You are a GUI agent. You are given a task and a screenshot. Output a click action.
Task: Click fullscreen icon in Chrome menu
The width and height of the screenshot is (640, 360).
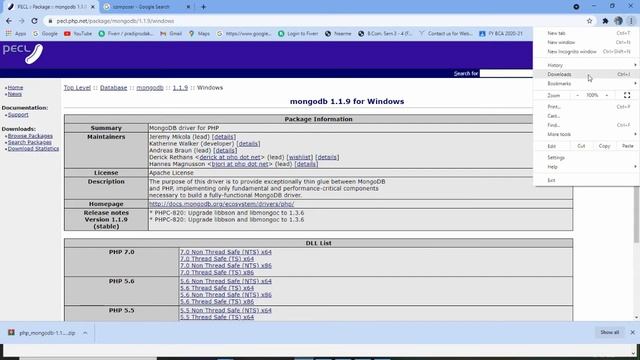(627, 95)
